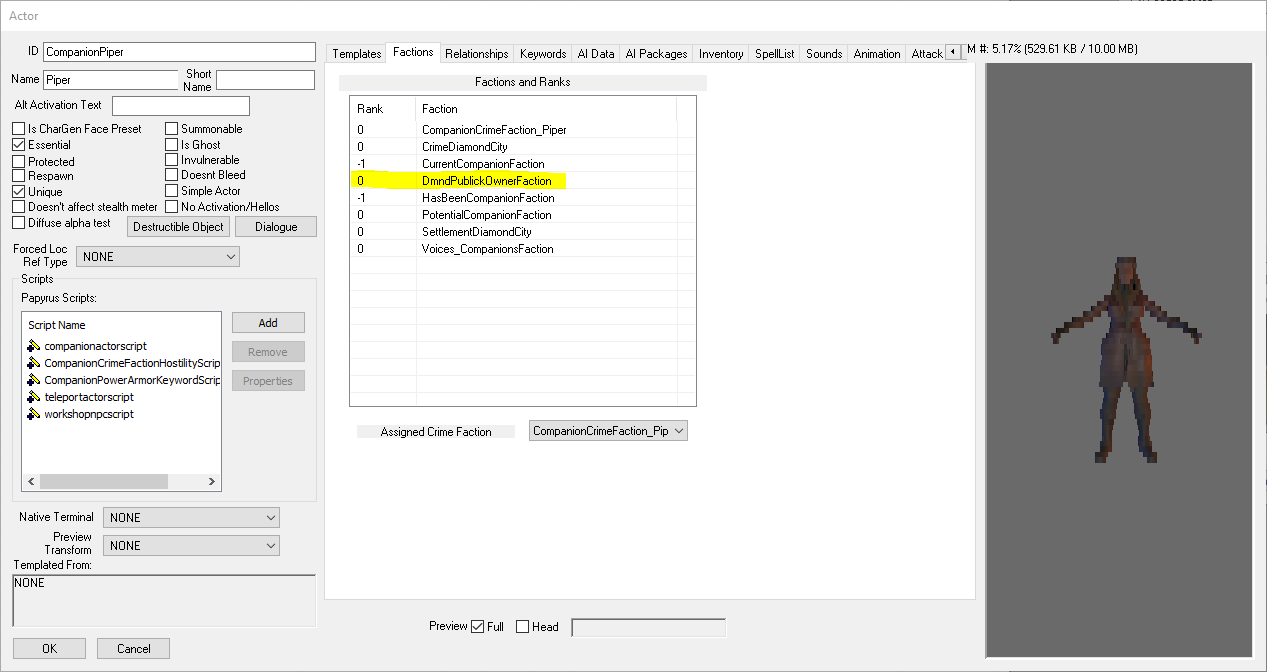Image resolution: width=1267 pixels, height=672 pixels.
Task: Click the workshopnpcscript script icon
Action: pos(34,414)
